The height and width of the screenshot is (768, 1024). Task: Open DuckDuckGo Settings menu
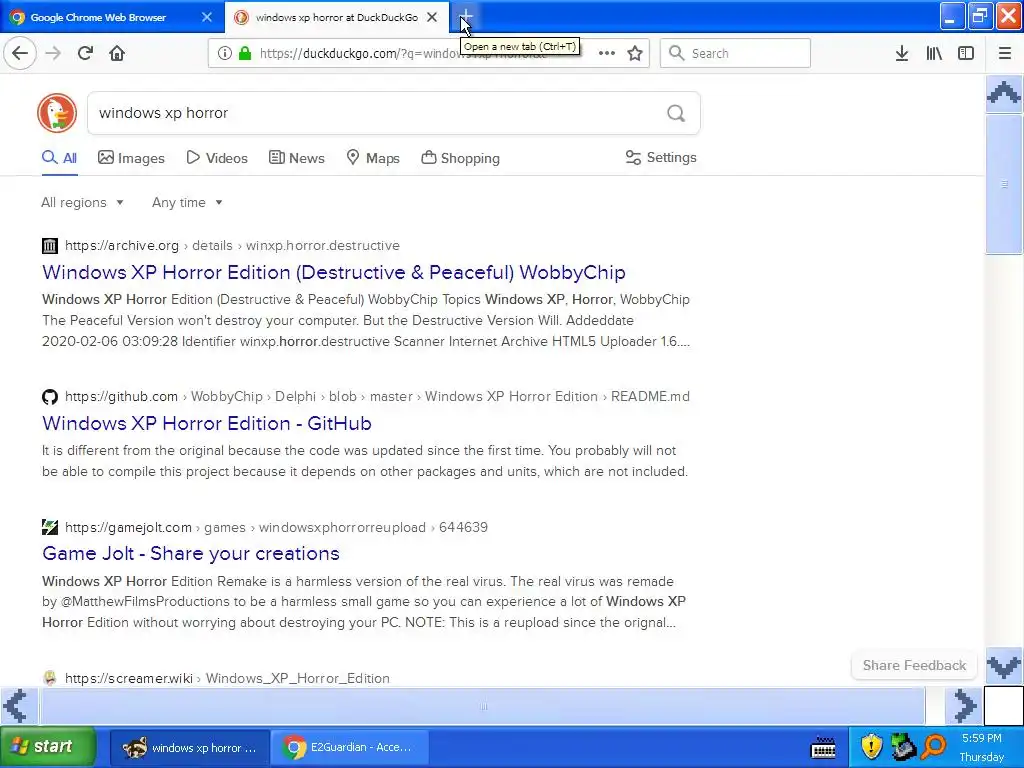click(661, 157)
